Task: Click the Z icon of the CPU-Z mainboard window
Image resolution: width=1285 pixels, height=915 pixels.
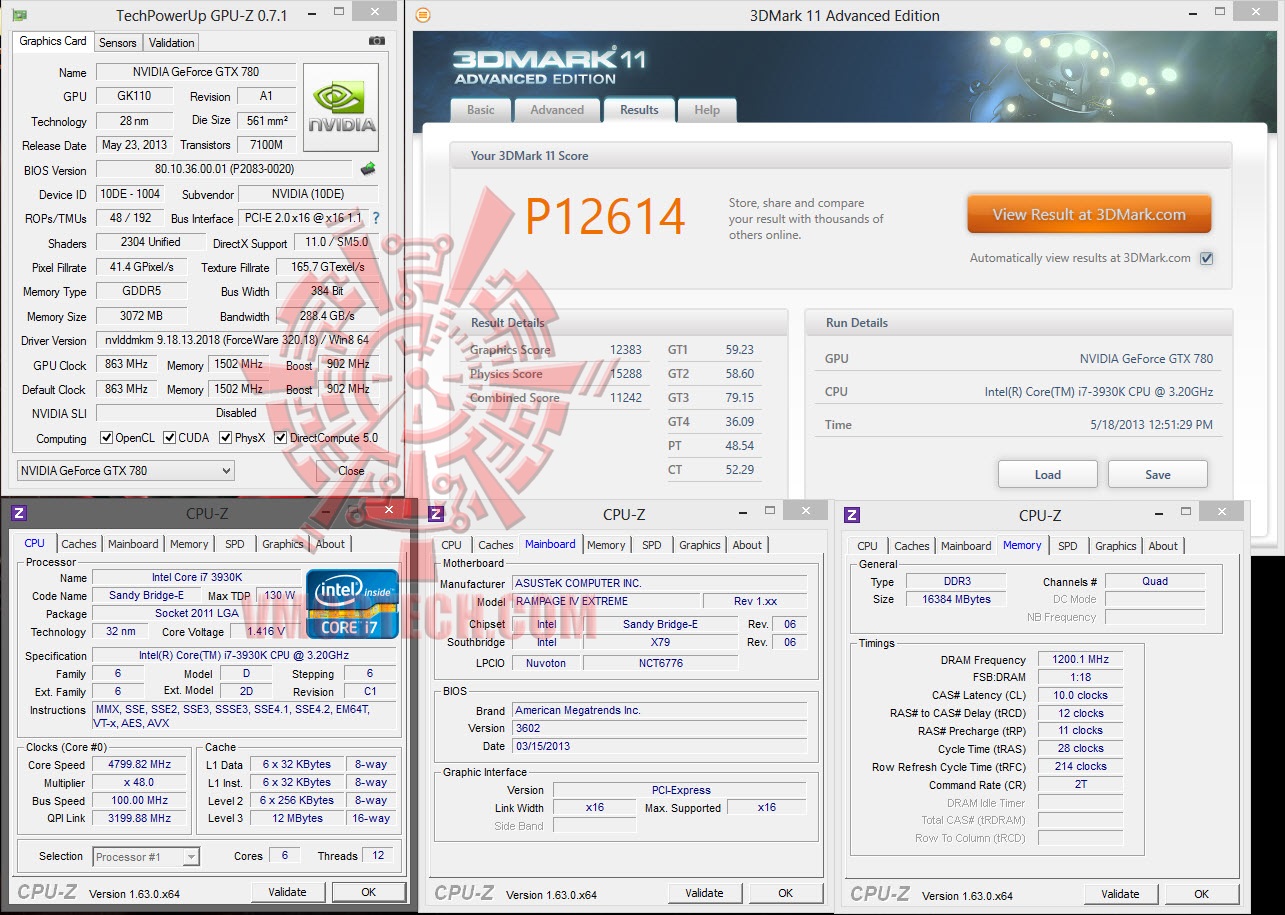Action: (435, 514)
